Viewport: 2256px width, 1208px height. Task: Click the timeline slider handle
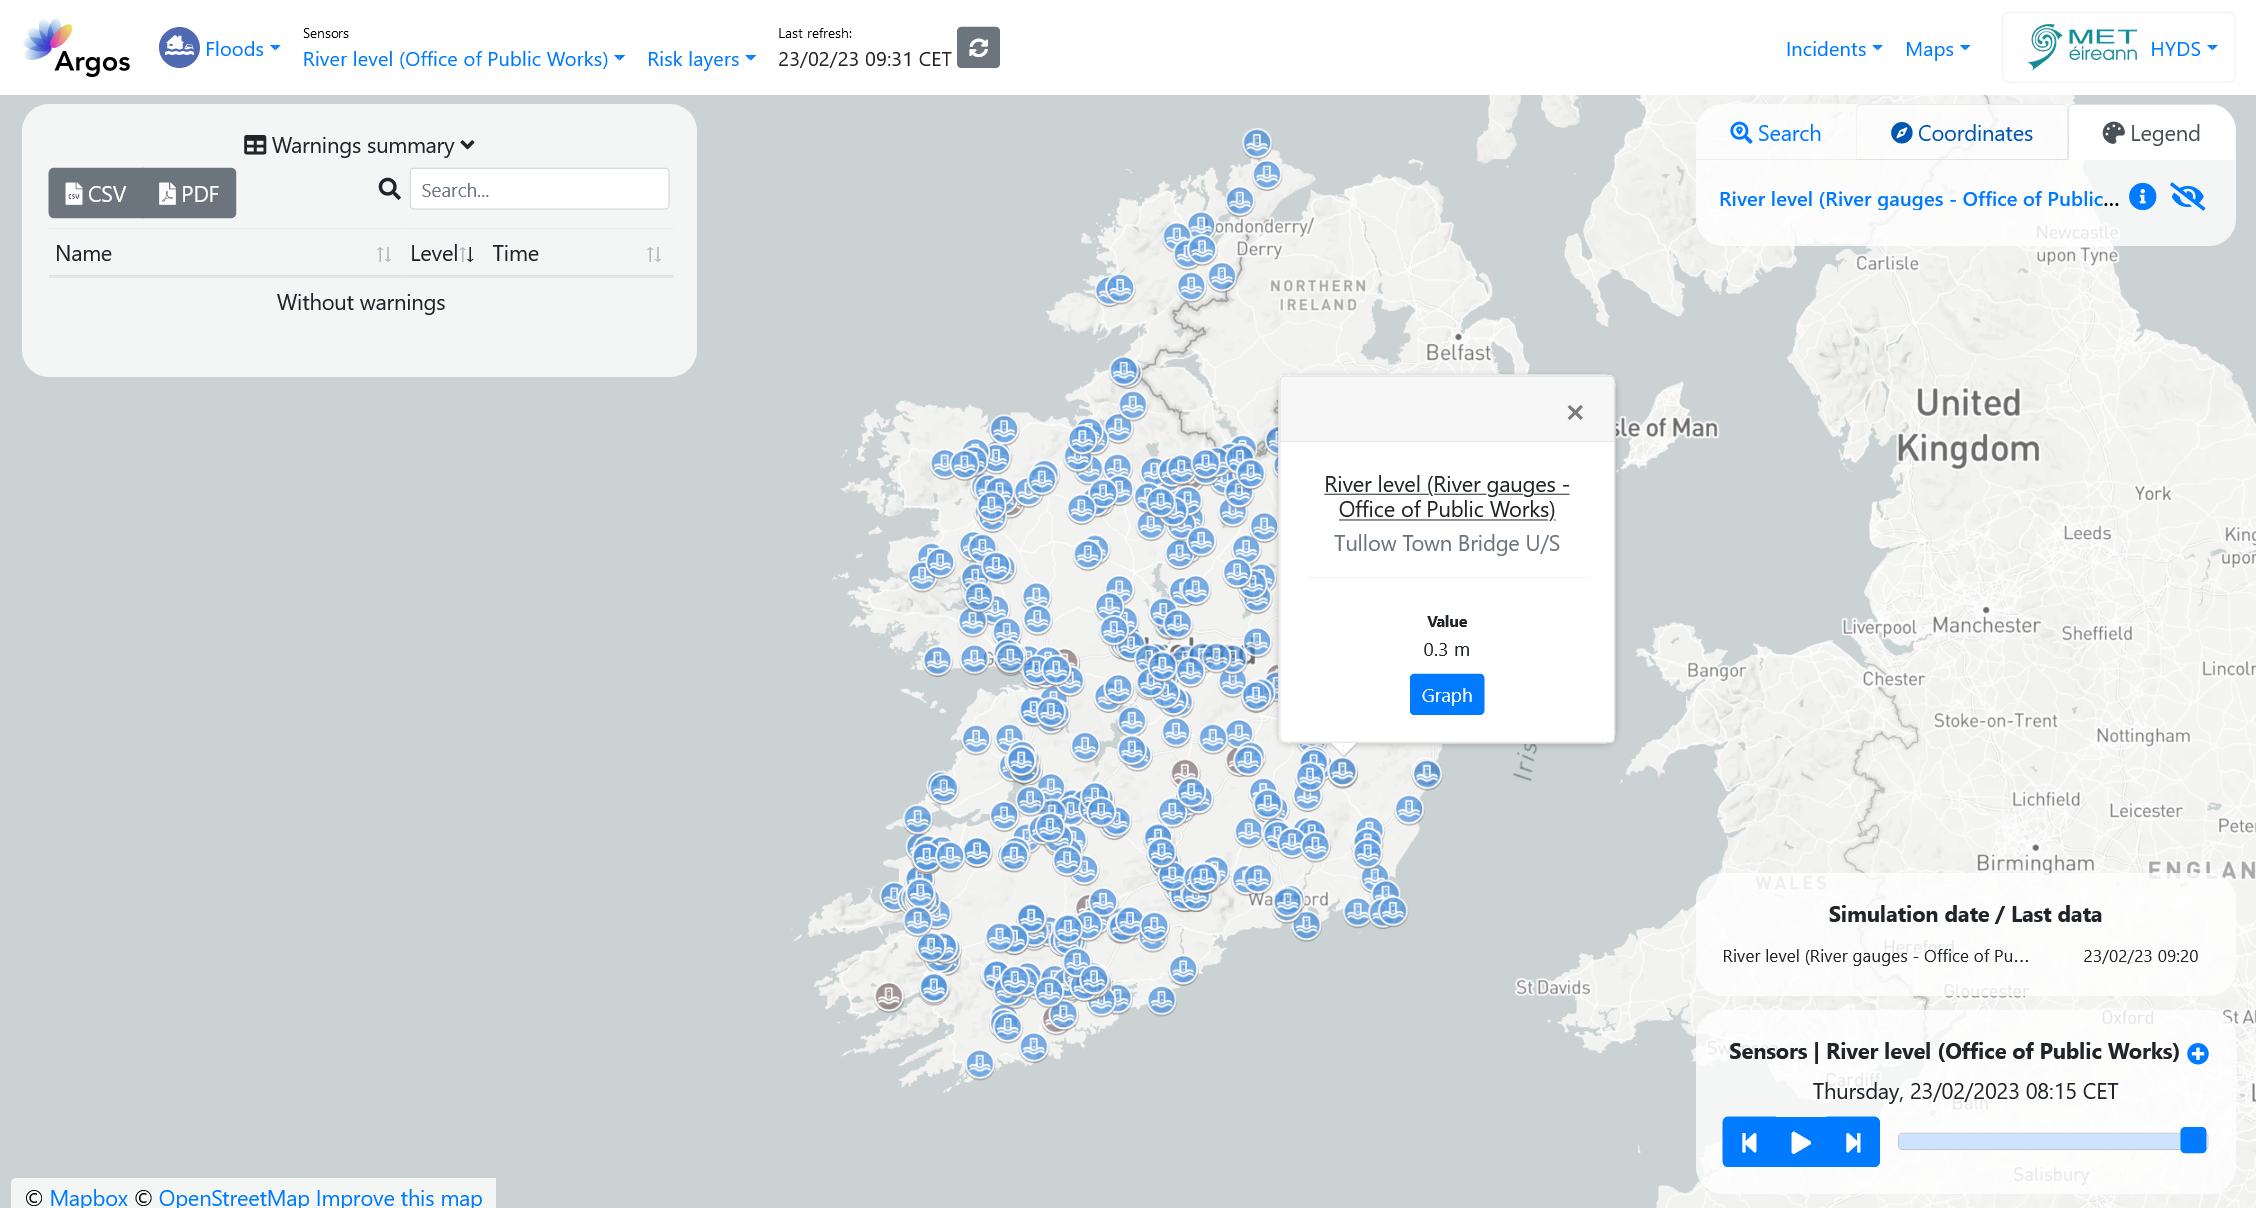pos(2193,1140)
